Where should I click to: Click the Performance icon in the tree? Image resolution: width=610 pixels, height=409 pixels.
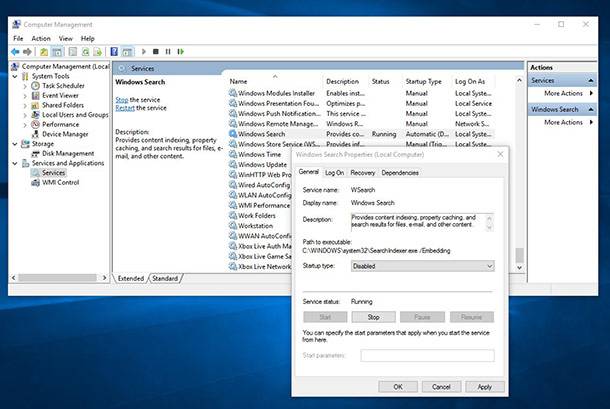35,125
